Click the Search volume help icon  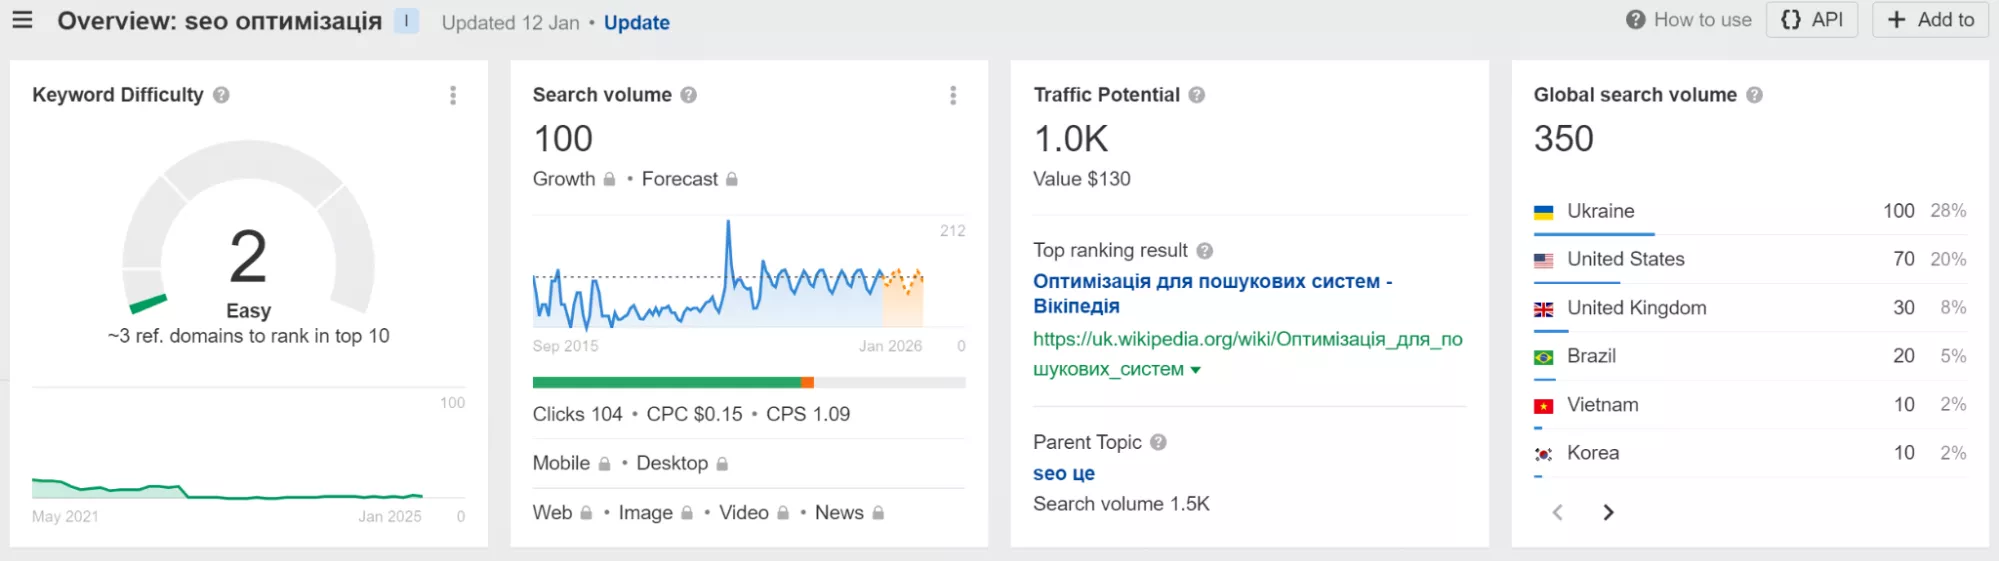(688, 95)
